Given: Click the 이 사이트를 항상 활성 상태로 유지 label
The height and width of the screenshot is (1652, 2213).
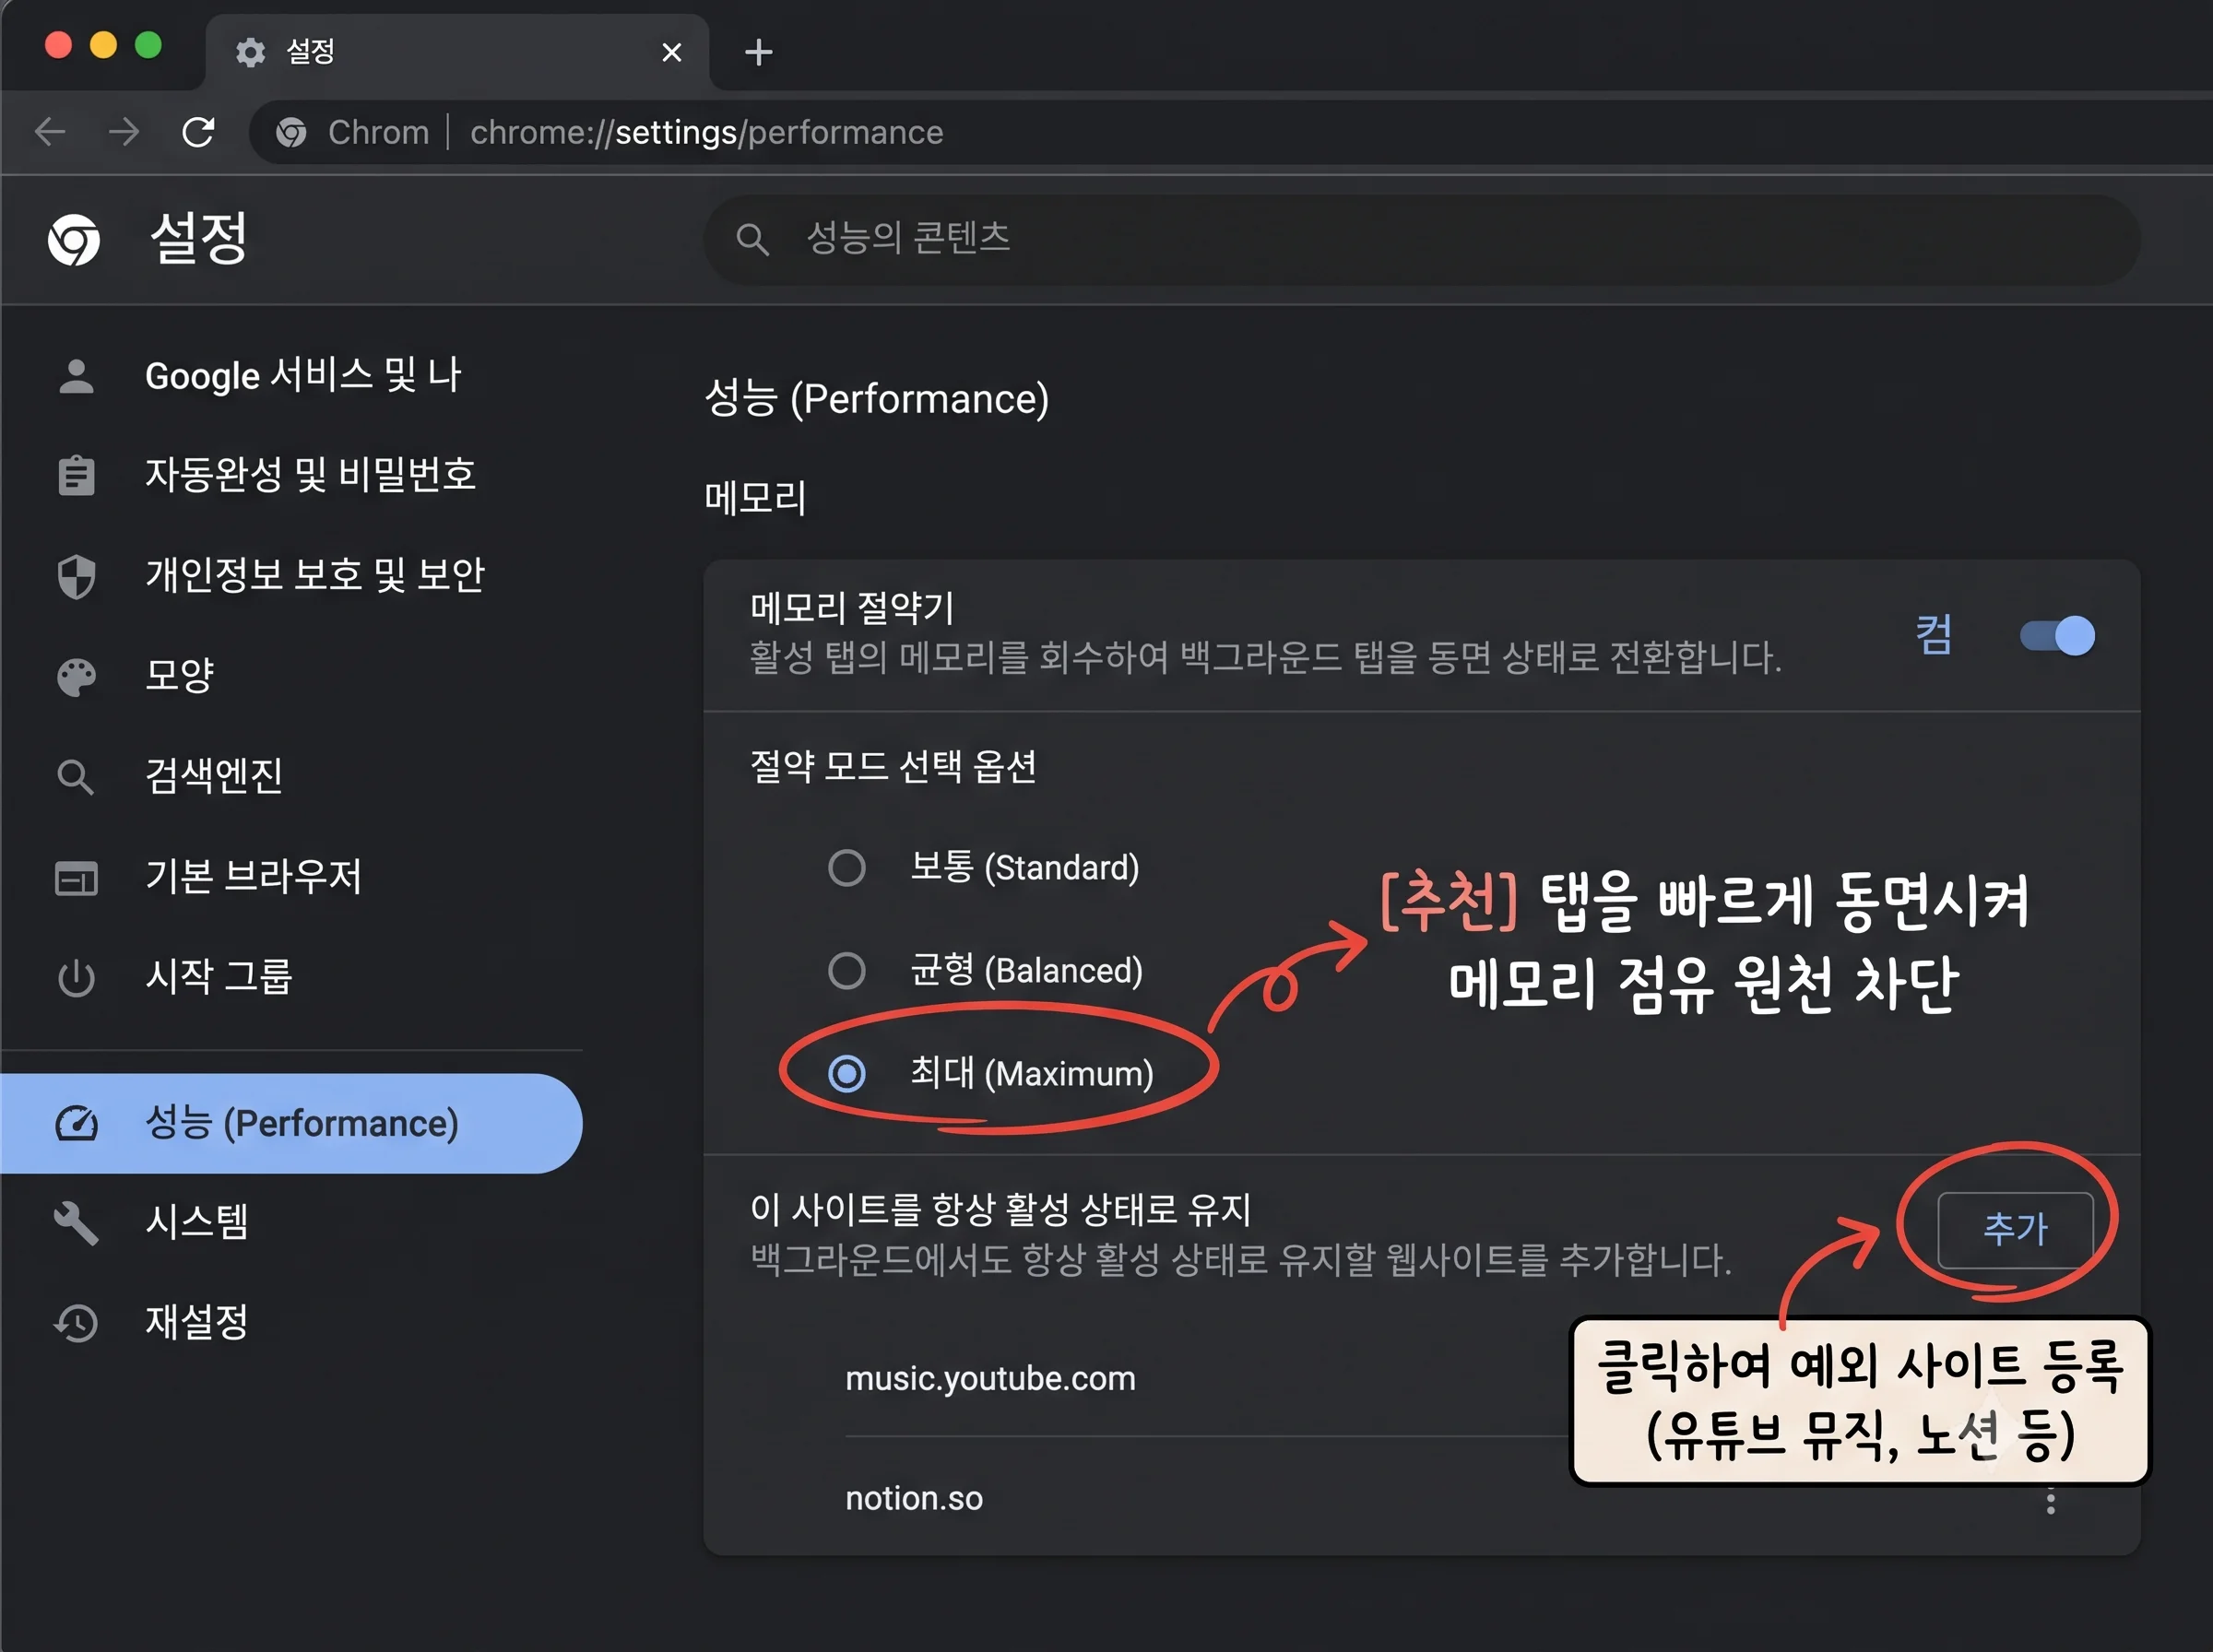Looking at the screenshot, I should [x=1001, y=1210].
